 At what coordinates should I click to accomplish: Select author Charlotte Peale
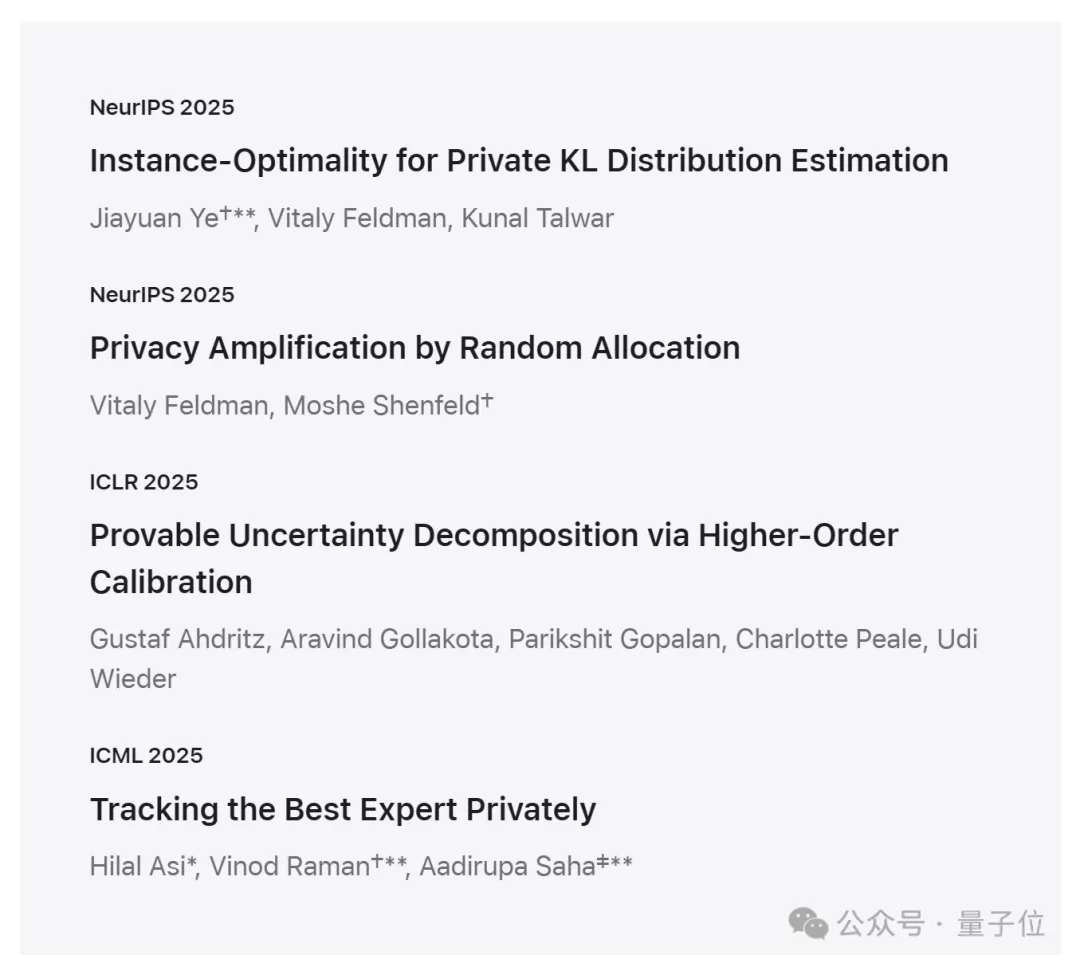coord(828,640)
